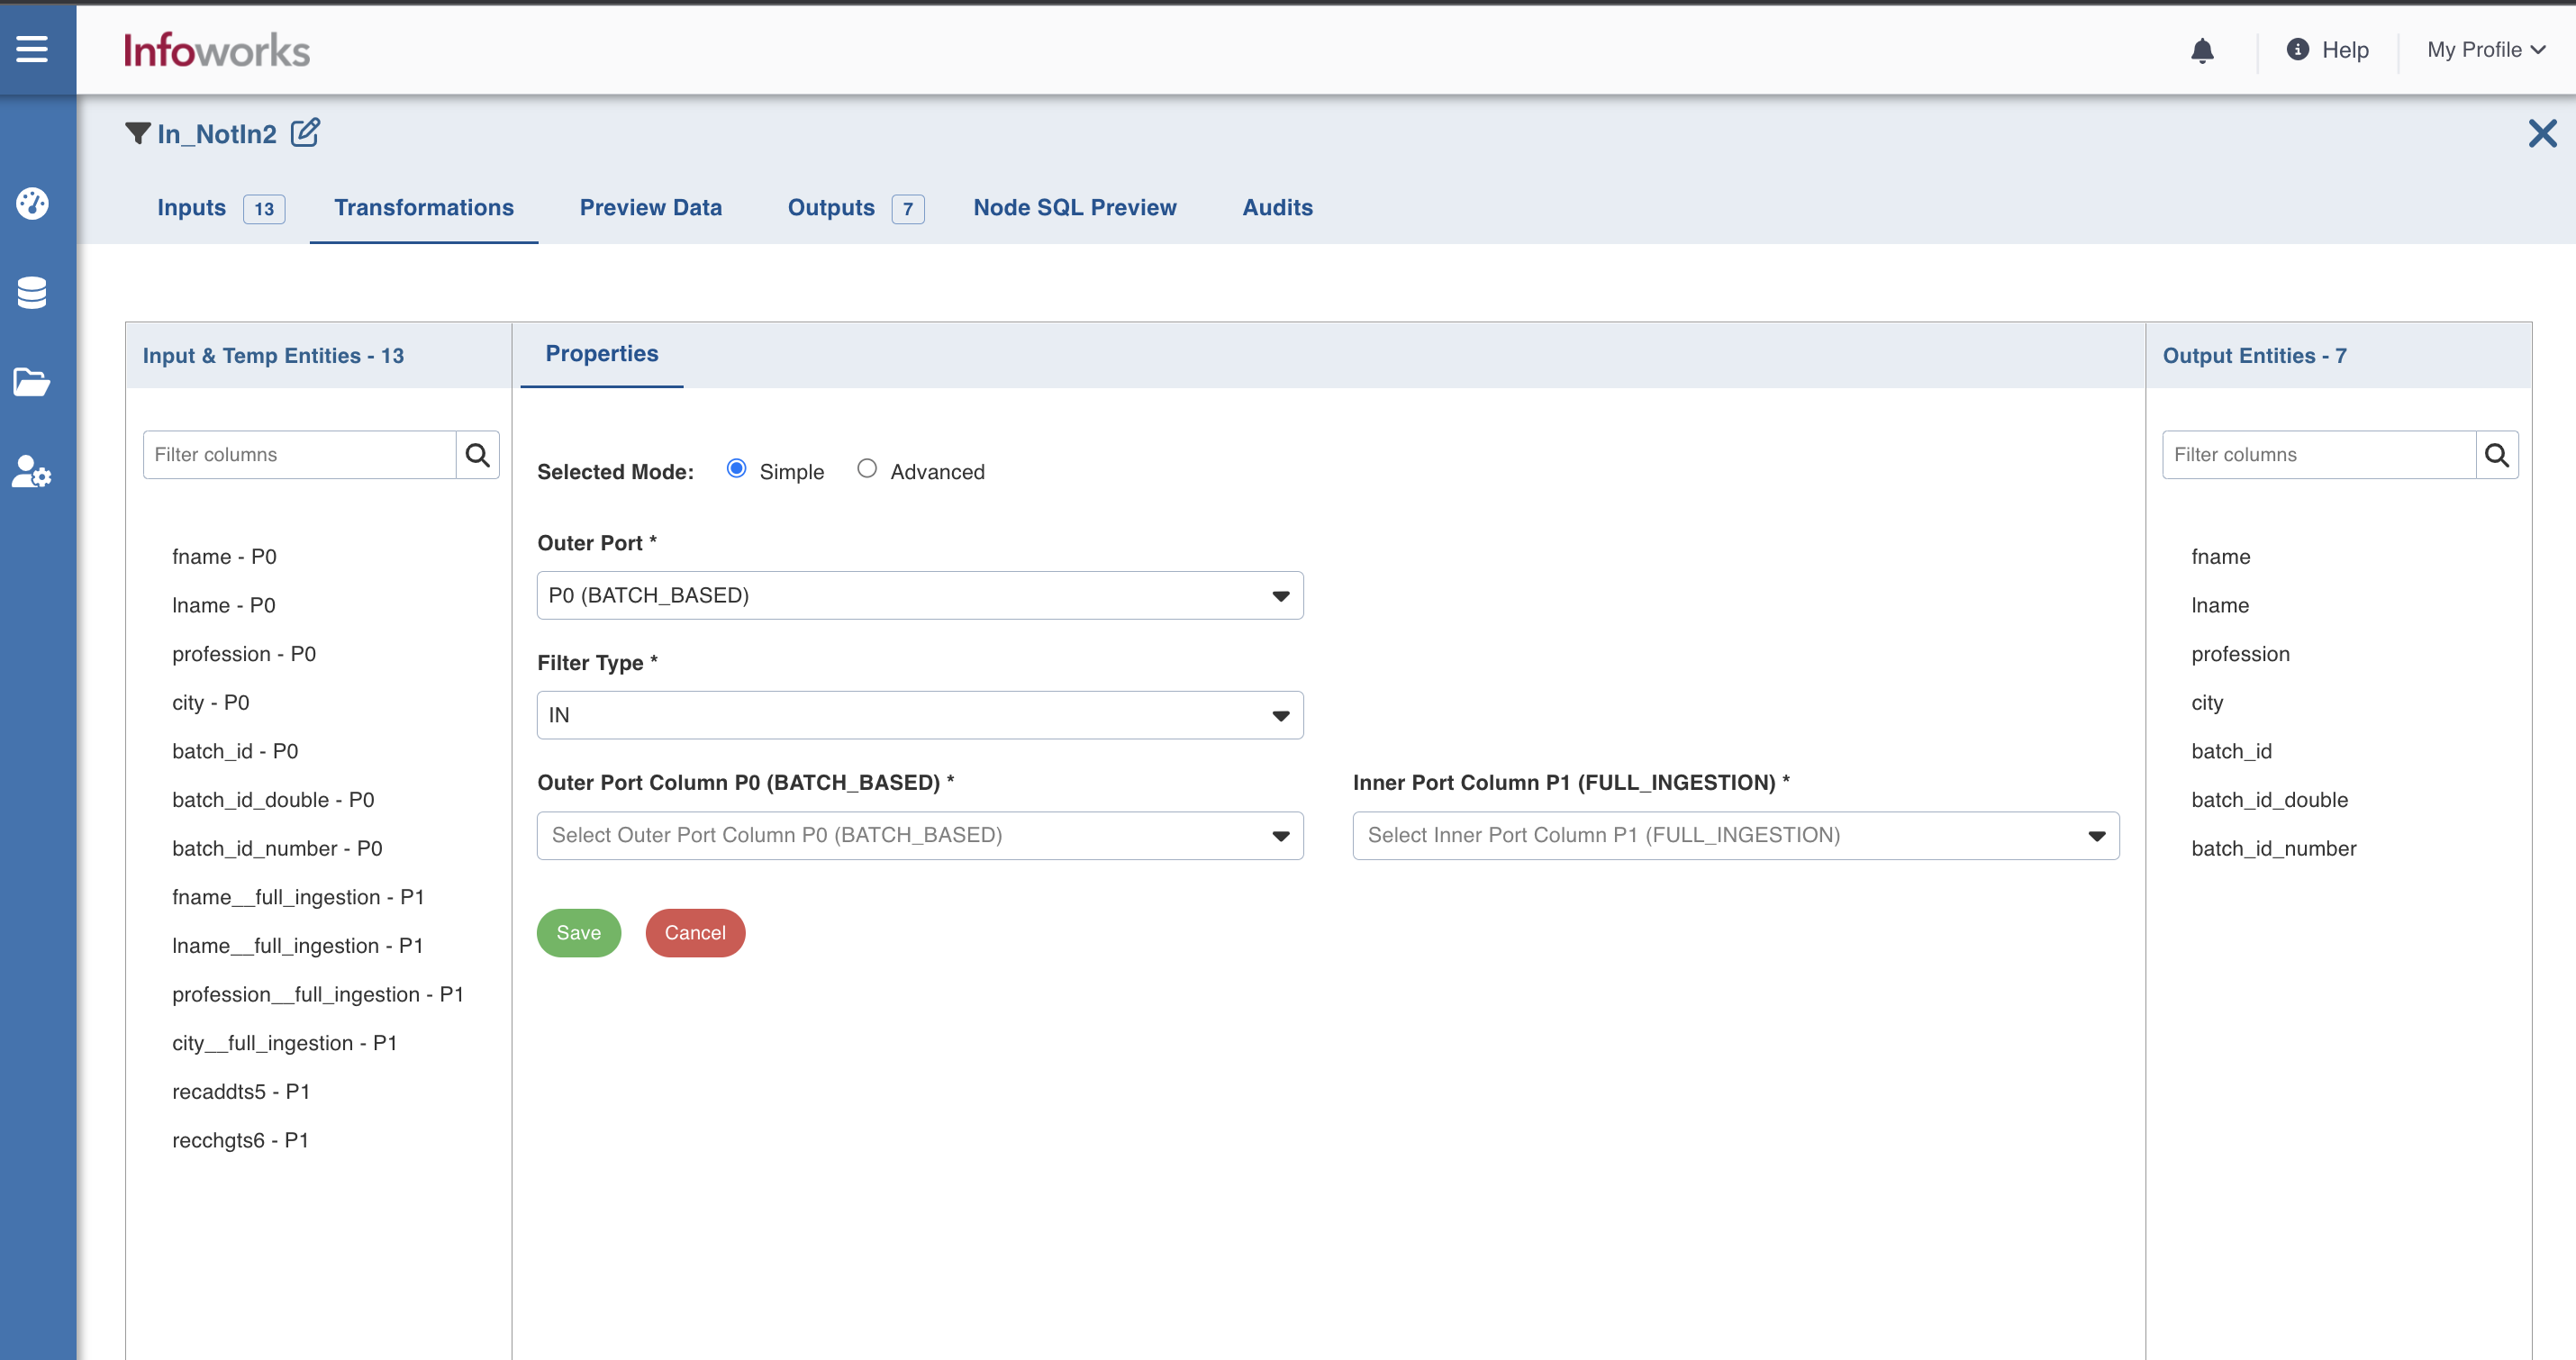Close the node editor with X
This screenshot has width=2576, height=1360.
[x=2542, y=133]
